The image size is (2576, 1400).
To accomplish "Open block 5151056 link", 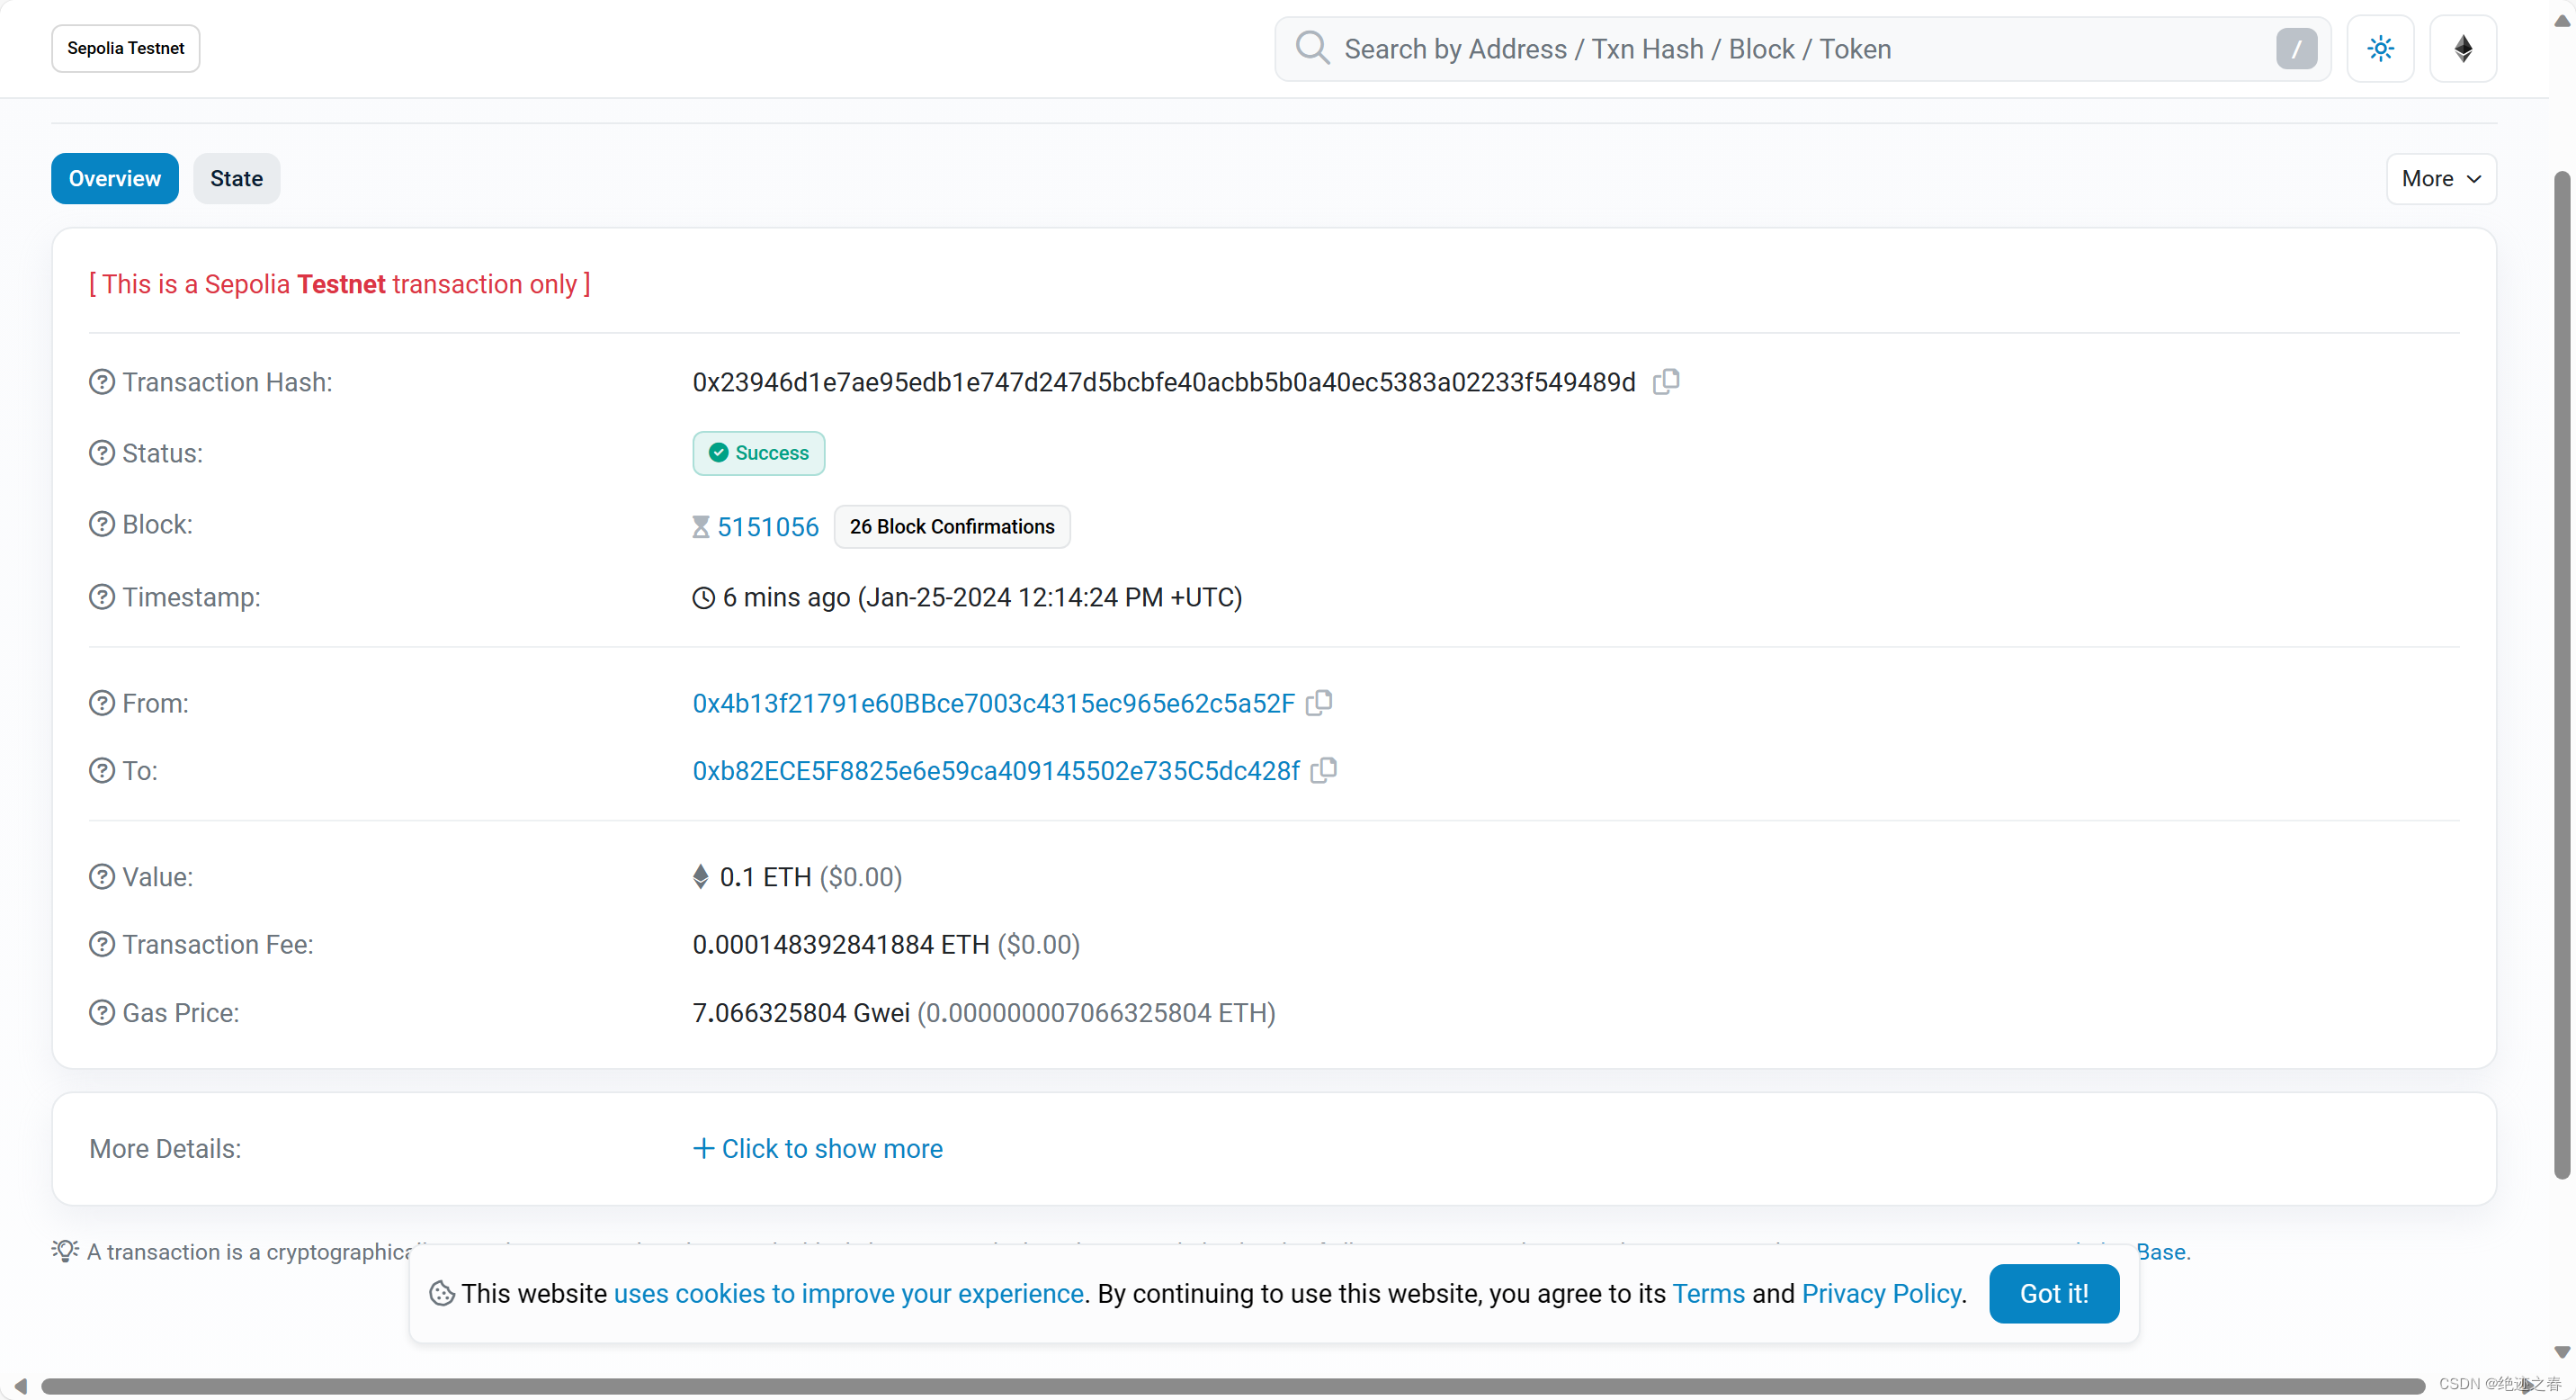I will point(767,527).
